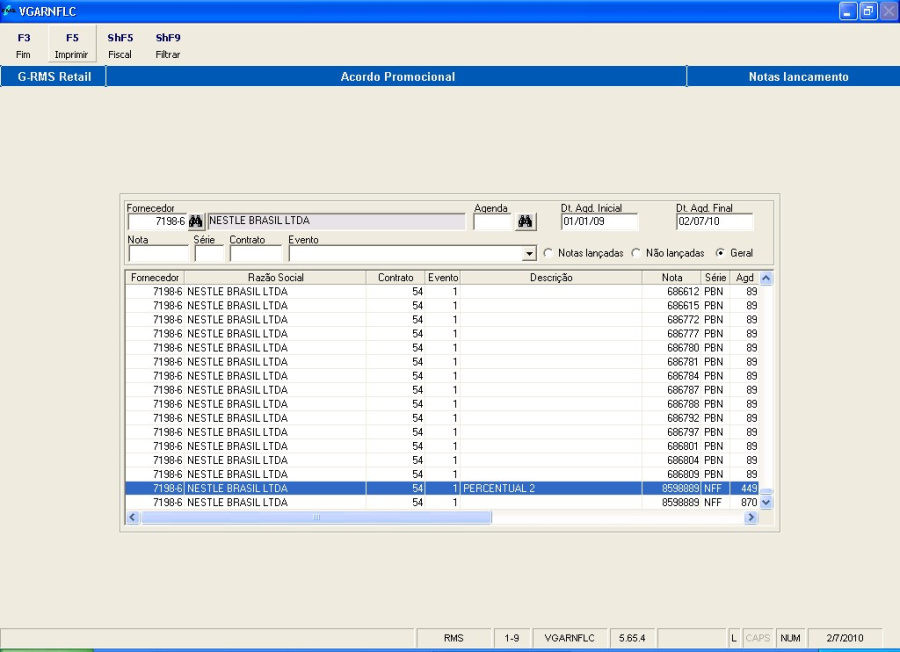Click horizontal scrollbar right arrow
Viewport: 900px width, 652px height.
tap(751, 517)
